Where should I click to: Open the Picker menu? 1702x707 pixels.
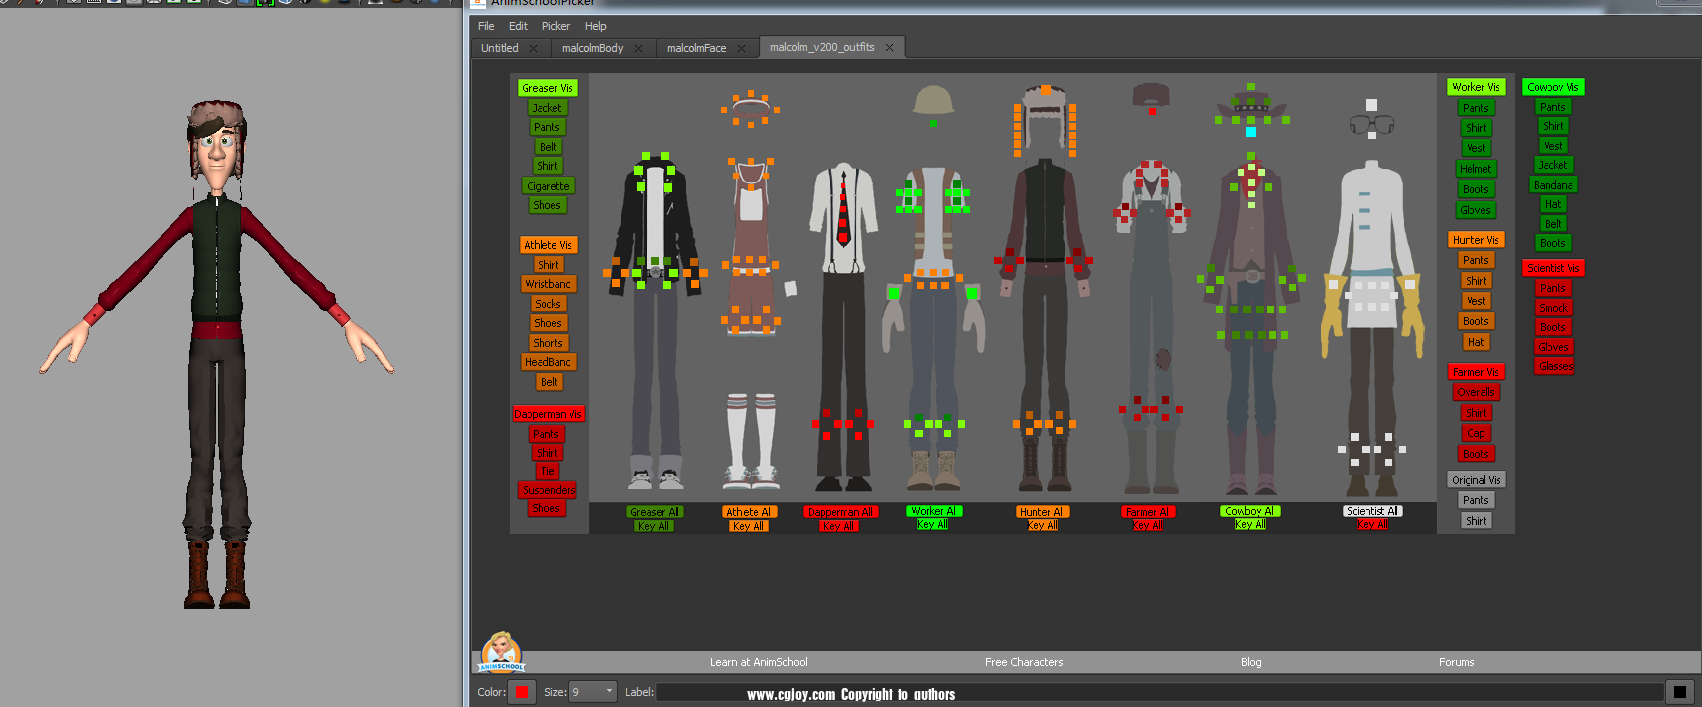pyautogui.click(x=555, y=26)
